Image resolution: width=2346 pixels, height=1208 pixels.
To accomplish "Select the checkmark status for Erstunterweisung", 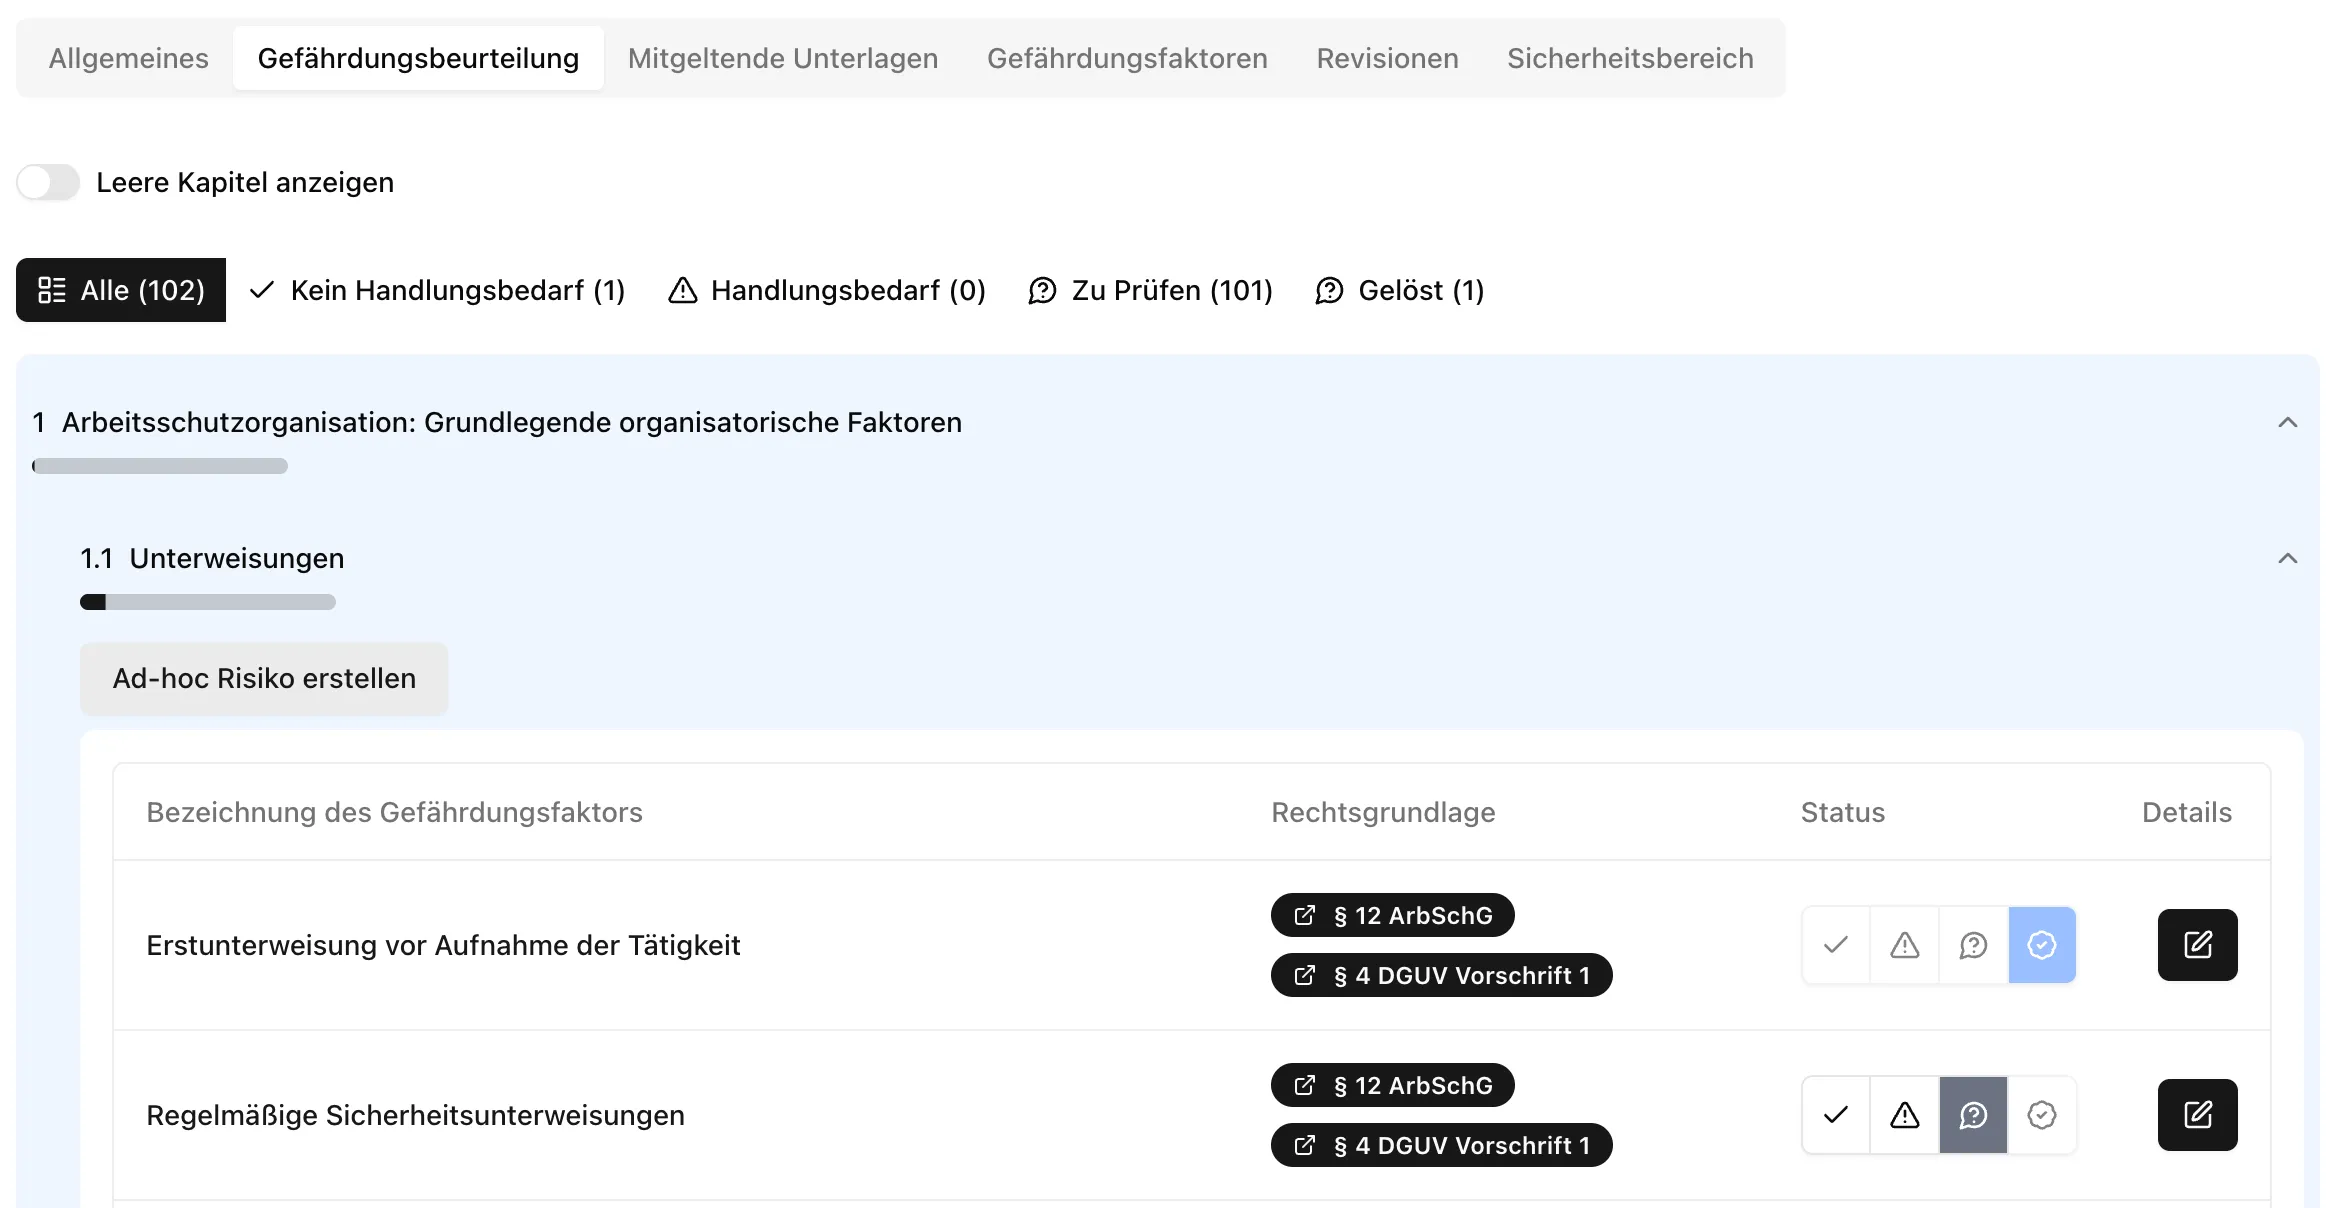I will [x=1834, y=944].
